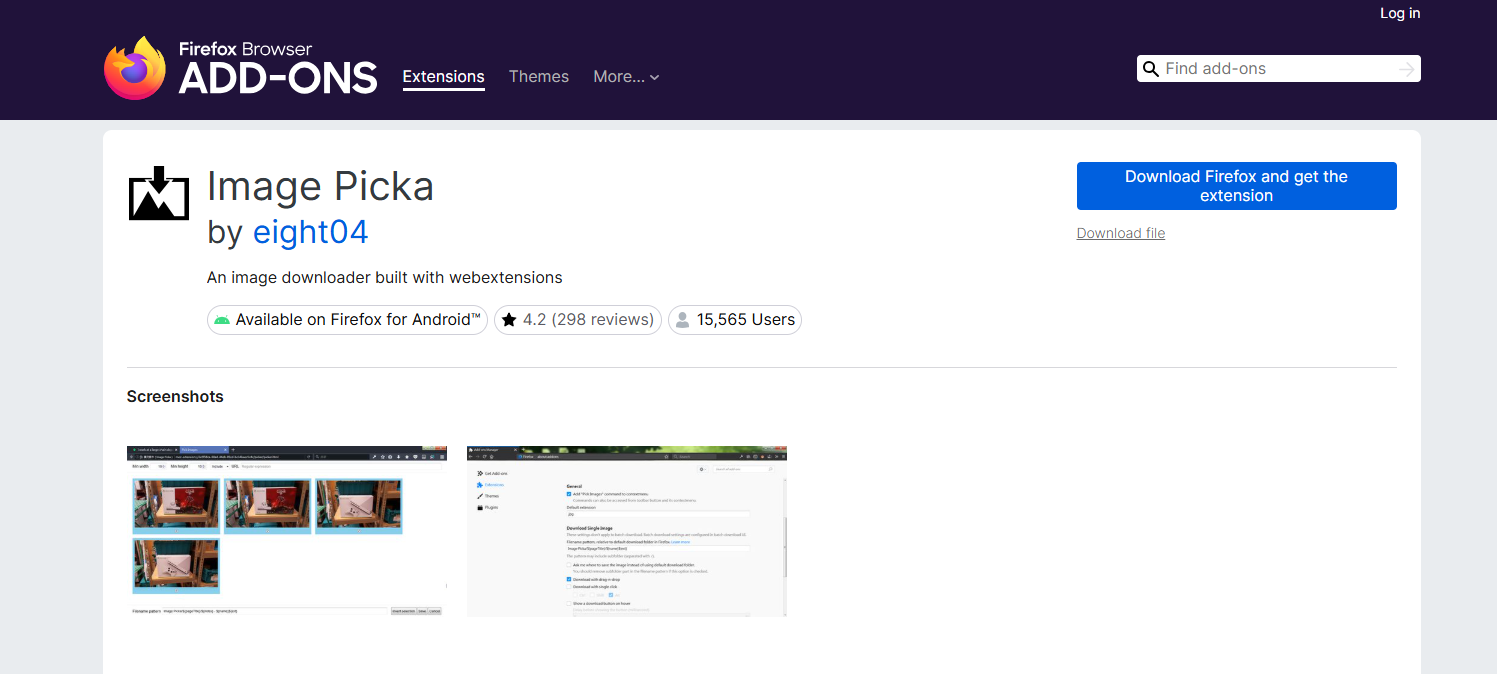Click the Image Picka title text
1497x674 pixels.
(x=320, y=187)
